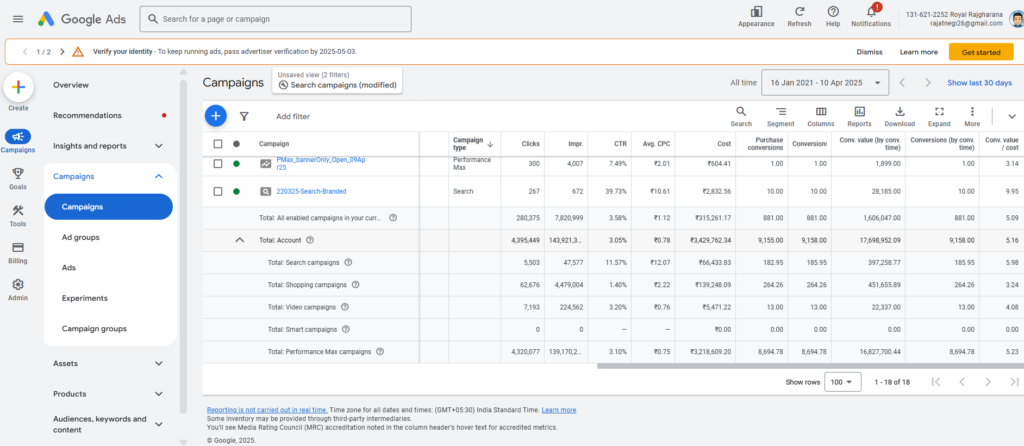Click help icon next to Total: Account
The image size is (1024, 446).
point(310,240)
